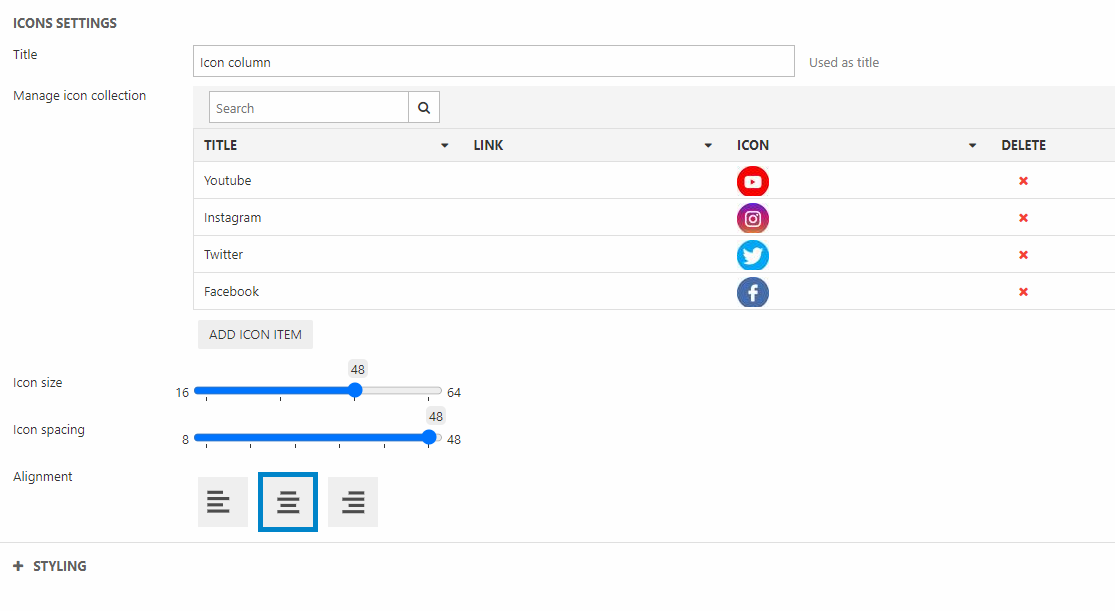Viewport: 1115px width, 611px height.
Task: Open the ICON column dropdown arrow
Action: click(972, 146)
